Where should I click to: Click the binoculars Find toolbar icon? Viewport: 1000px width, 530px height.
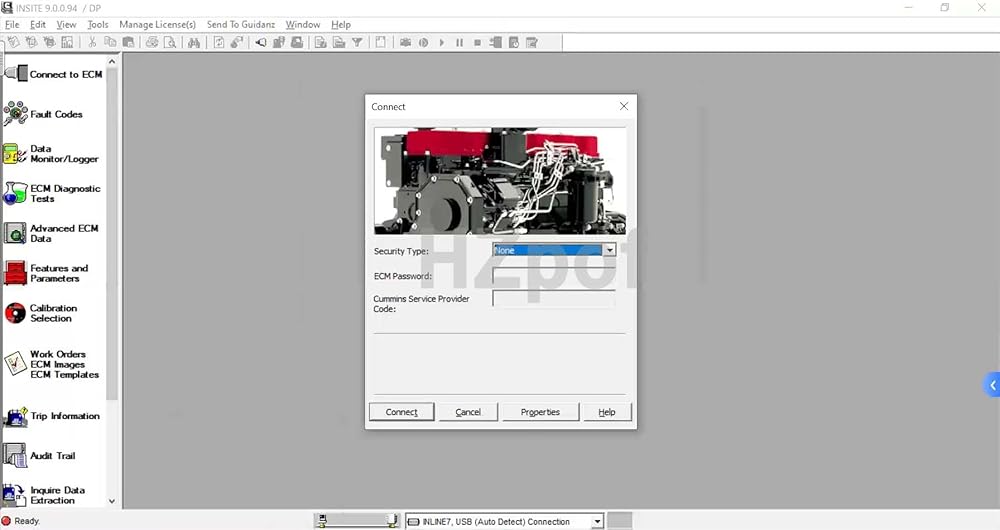tap(194, 43)
